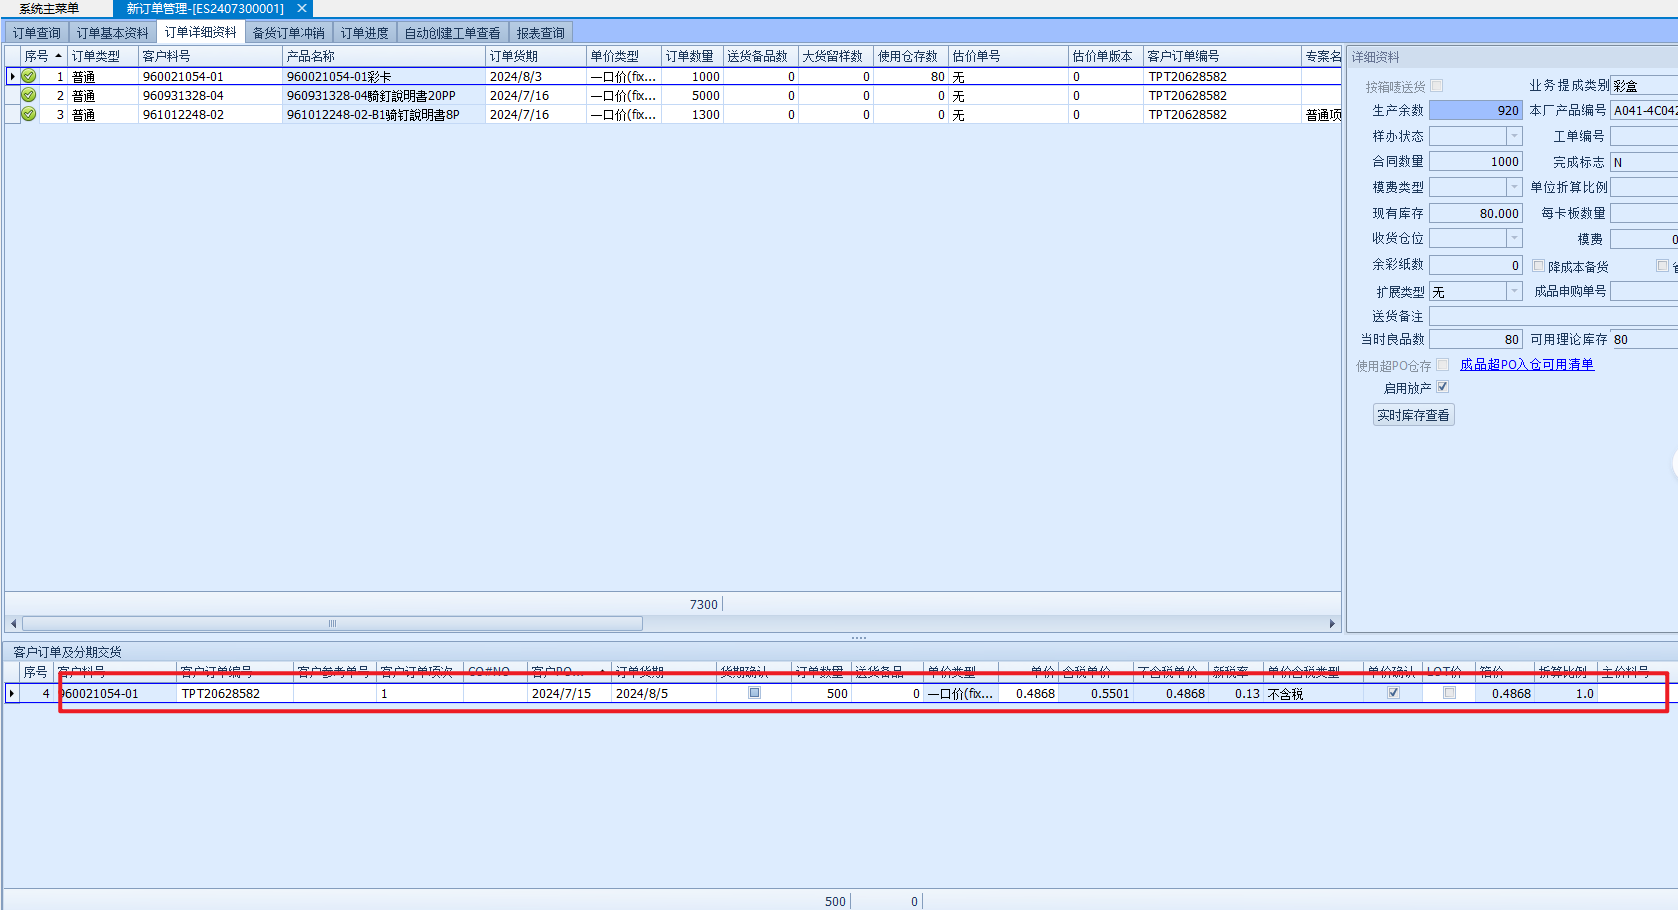Click the 估价单号 column header
The height and width of the screenshot is (910, 1678).
1008,56
